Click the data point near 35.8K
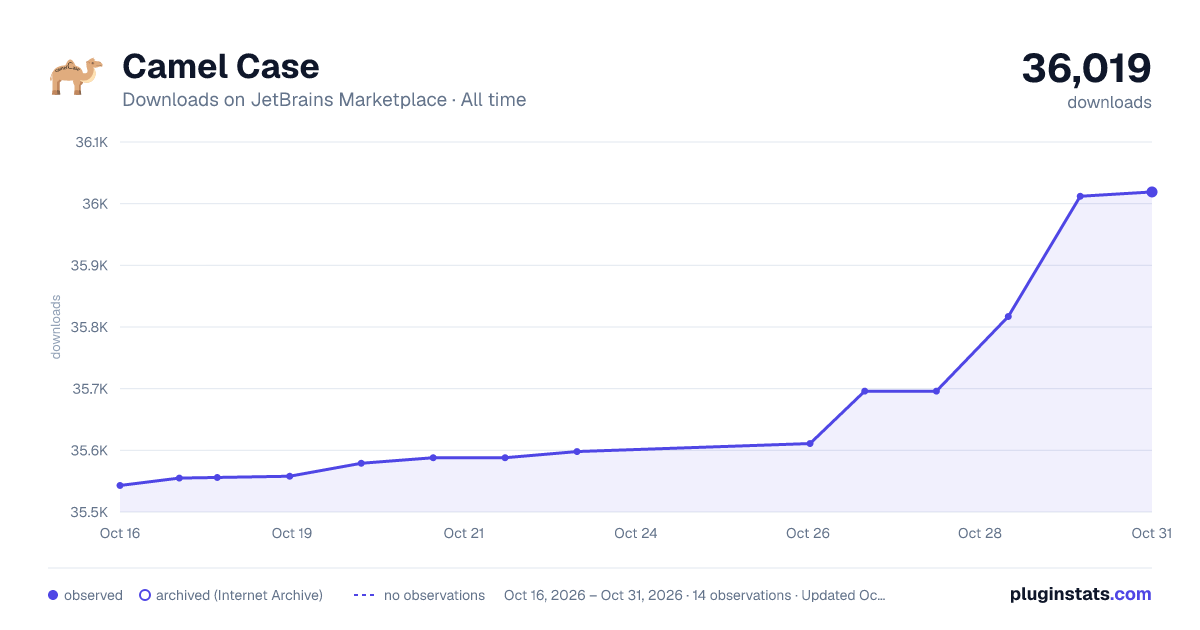The height and width of the screenshot is (630, 1200). [x=1008, y=317]
